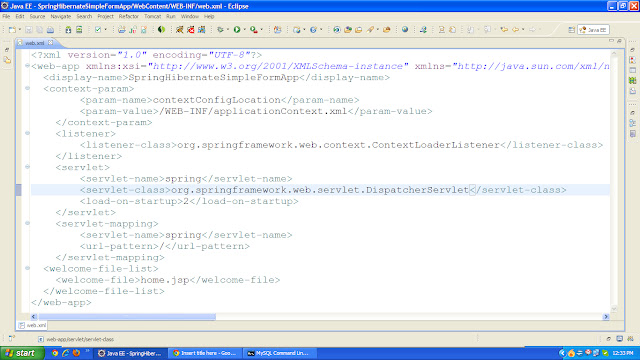Minimize the editor area view
The width and height of the screenshot is (640, 360).
[611, 41]
